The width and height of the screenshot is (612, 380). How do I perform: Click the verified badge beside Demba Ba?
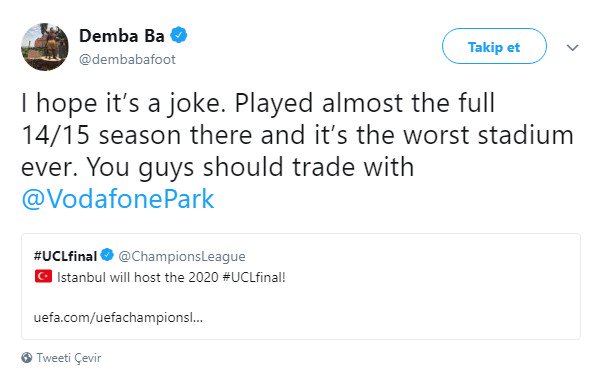pos(179,36)
